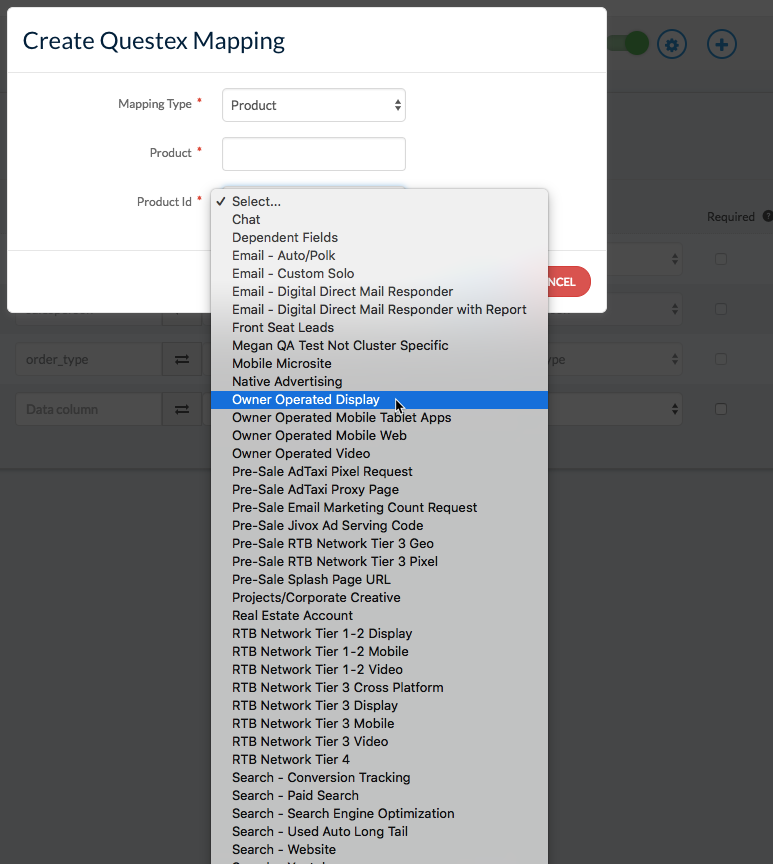Click the order_type input field
Viewport: 773px width, 864px height.
click(89, 359)
